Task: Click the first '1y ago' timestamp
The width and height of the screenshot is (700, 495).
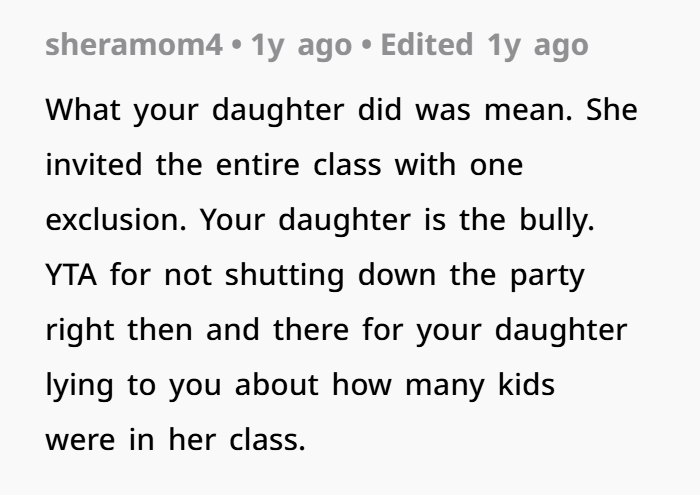Action: click(301, 46)
